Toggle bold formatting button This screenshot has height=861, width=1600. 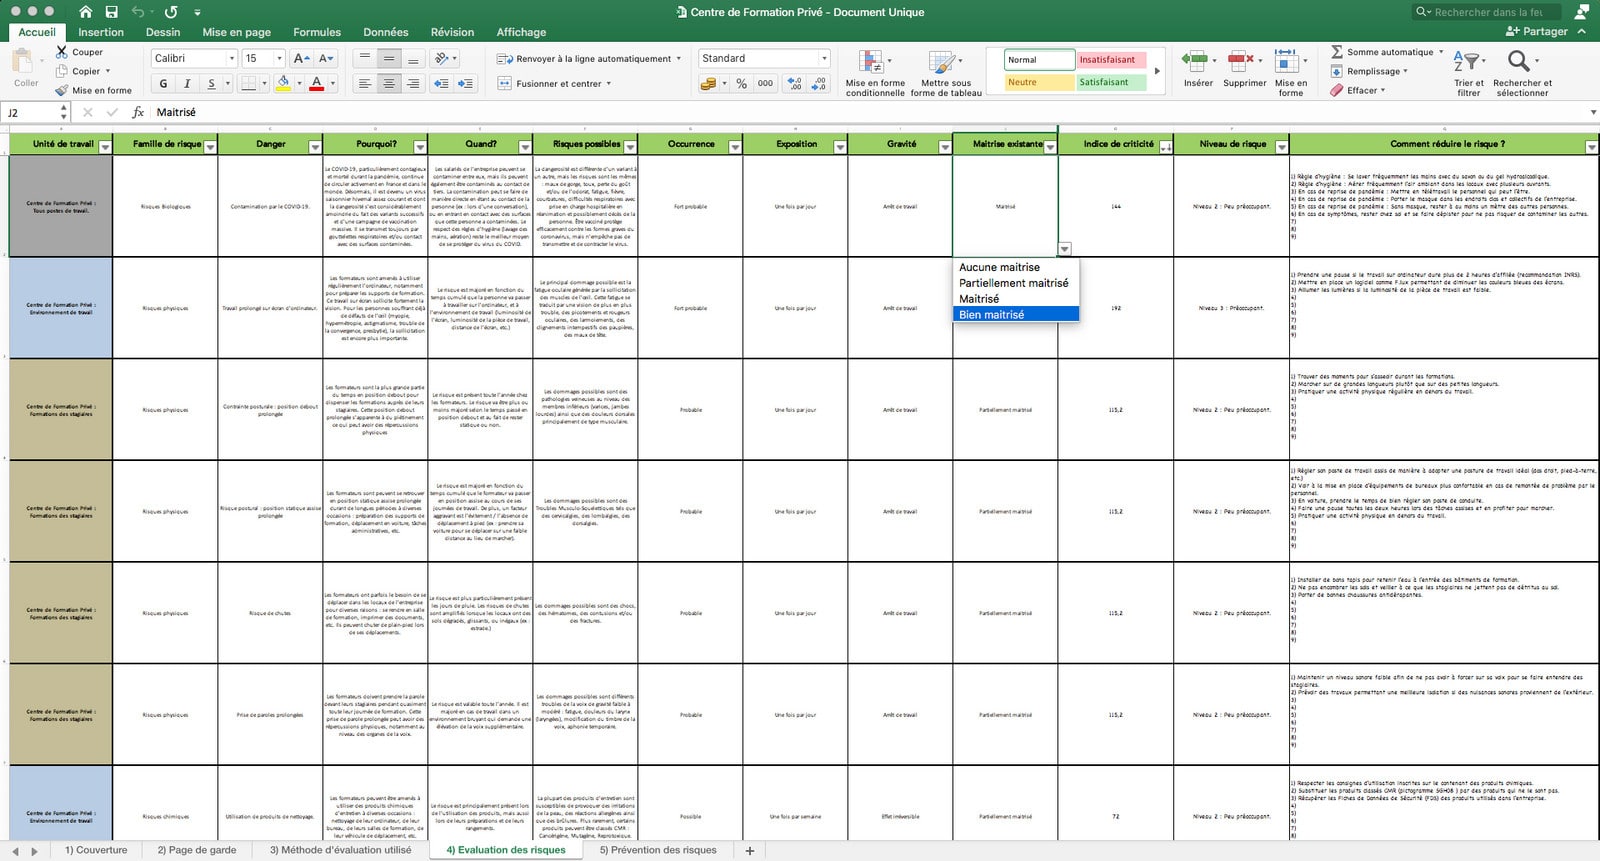coord(163,84)
